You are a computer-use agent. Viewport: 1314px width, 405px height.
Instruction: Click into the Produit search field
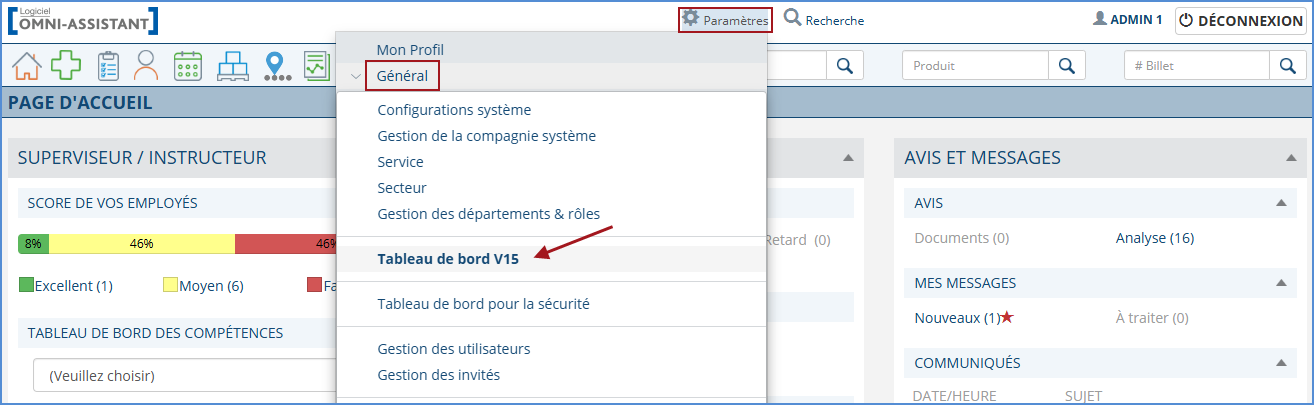pyautogui.click(x=975, y=66)
